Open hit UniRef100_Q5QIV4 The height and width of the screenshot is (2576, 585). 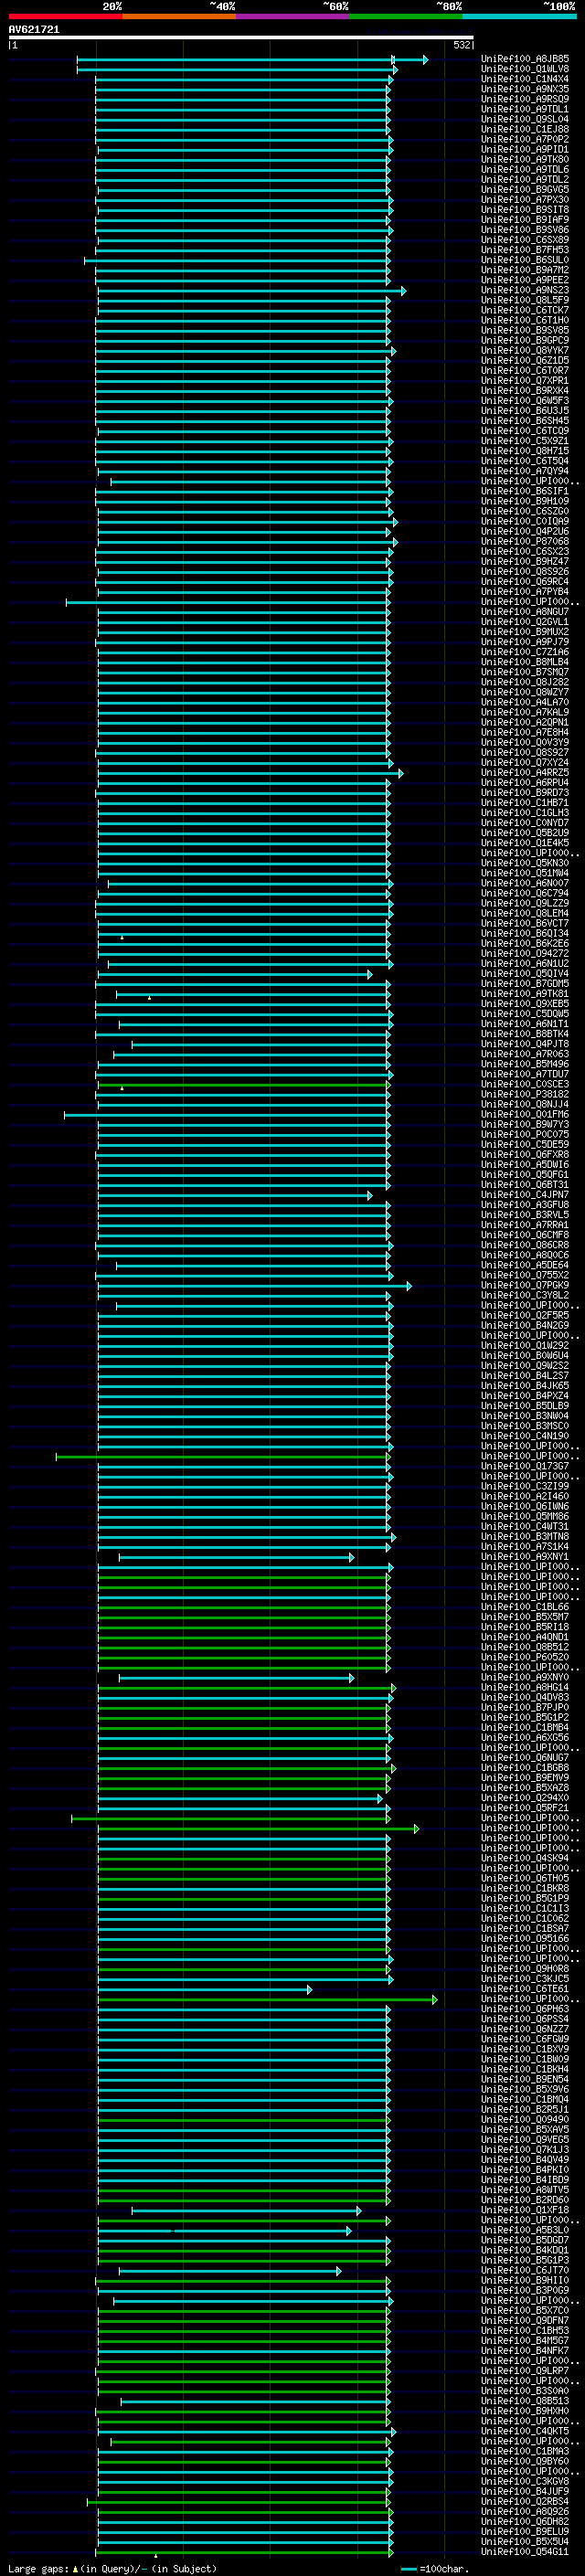pos(525,975)
